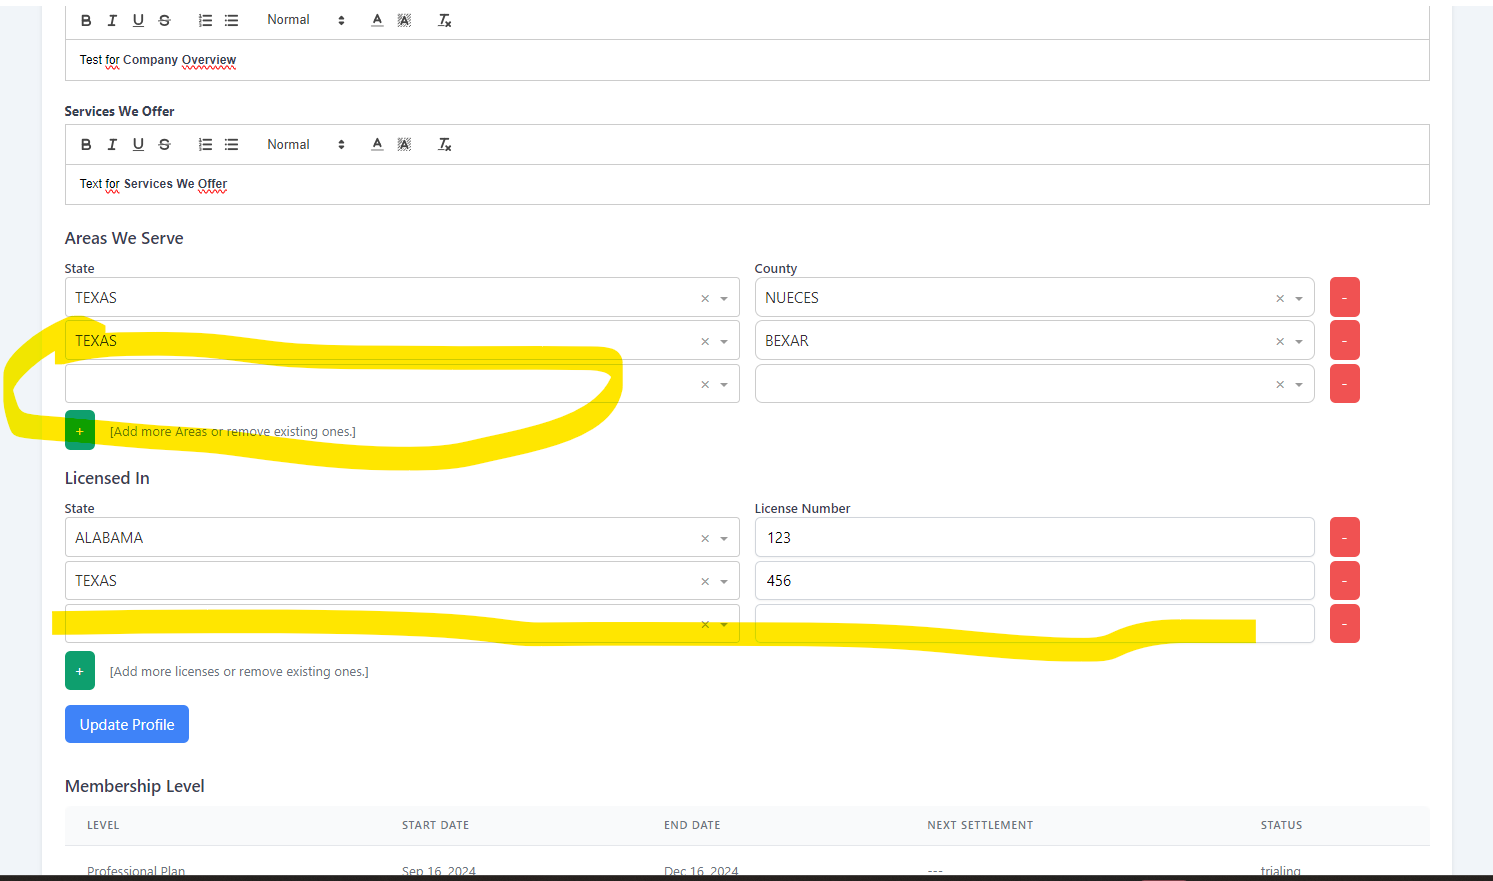
Task: Apply italic in Services We Offer toolbar
Action: (112, 145)
